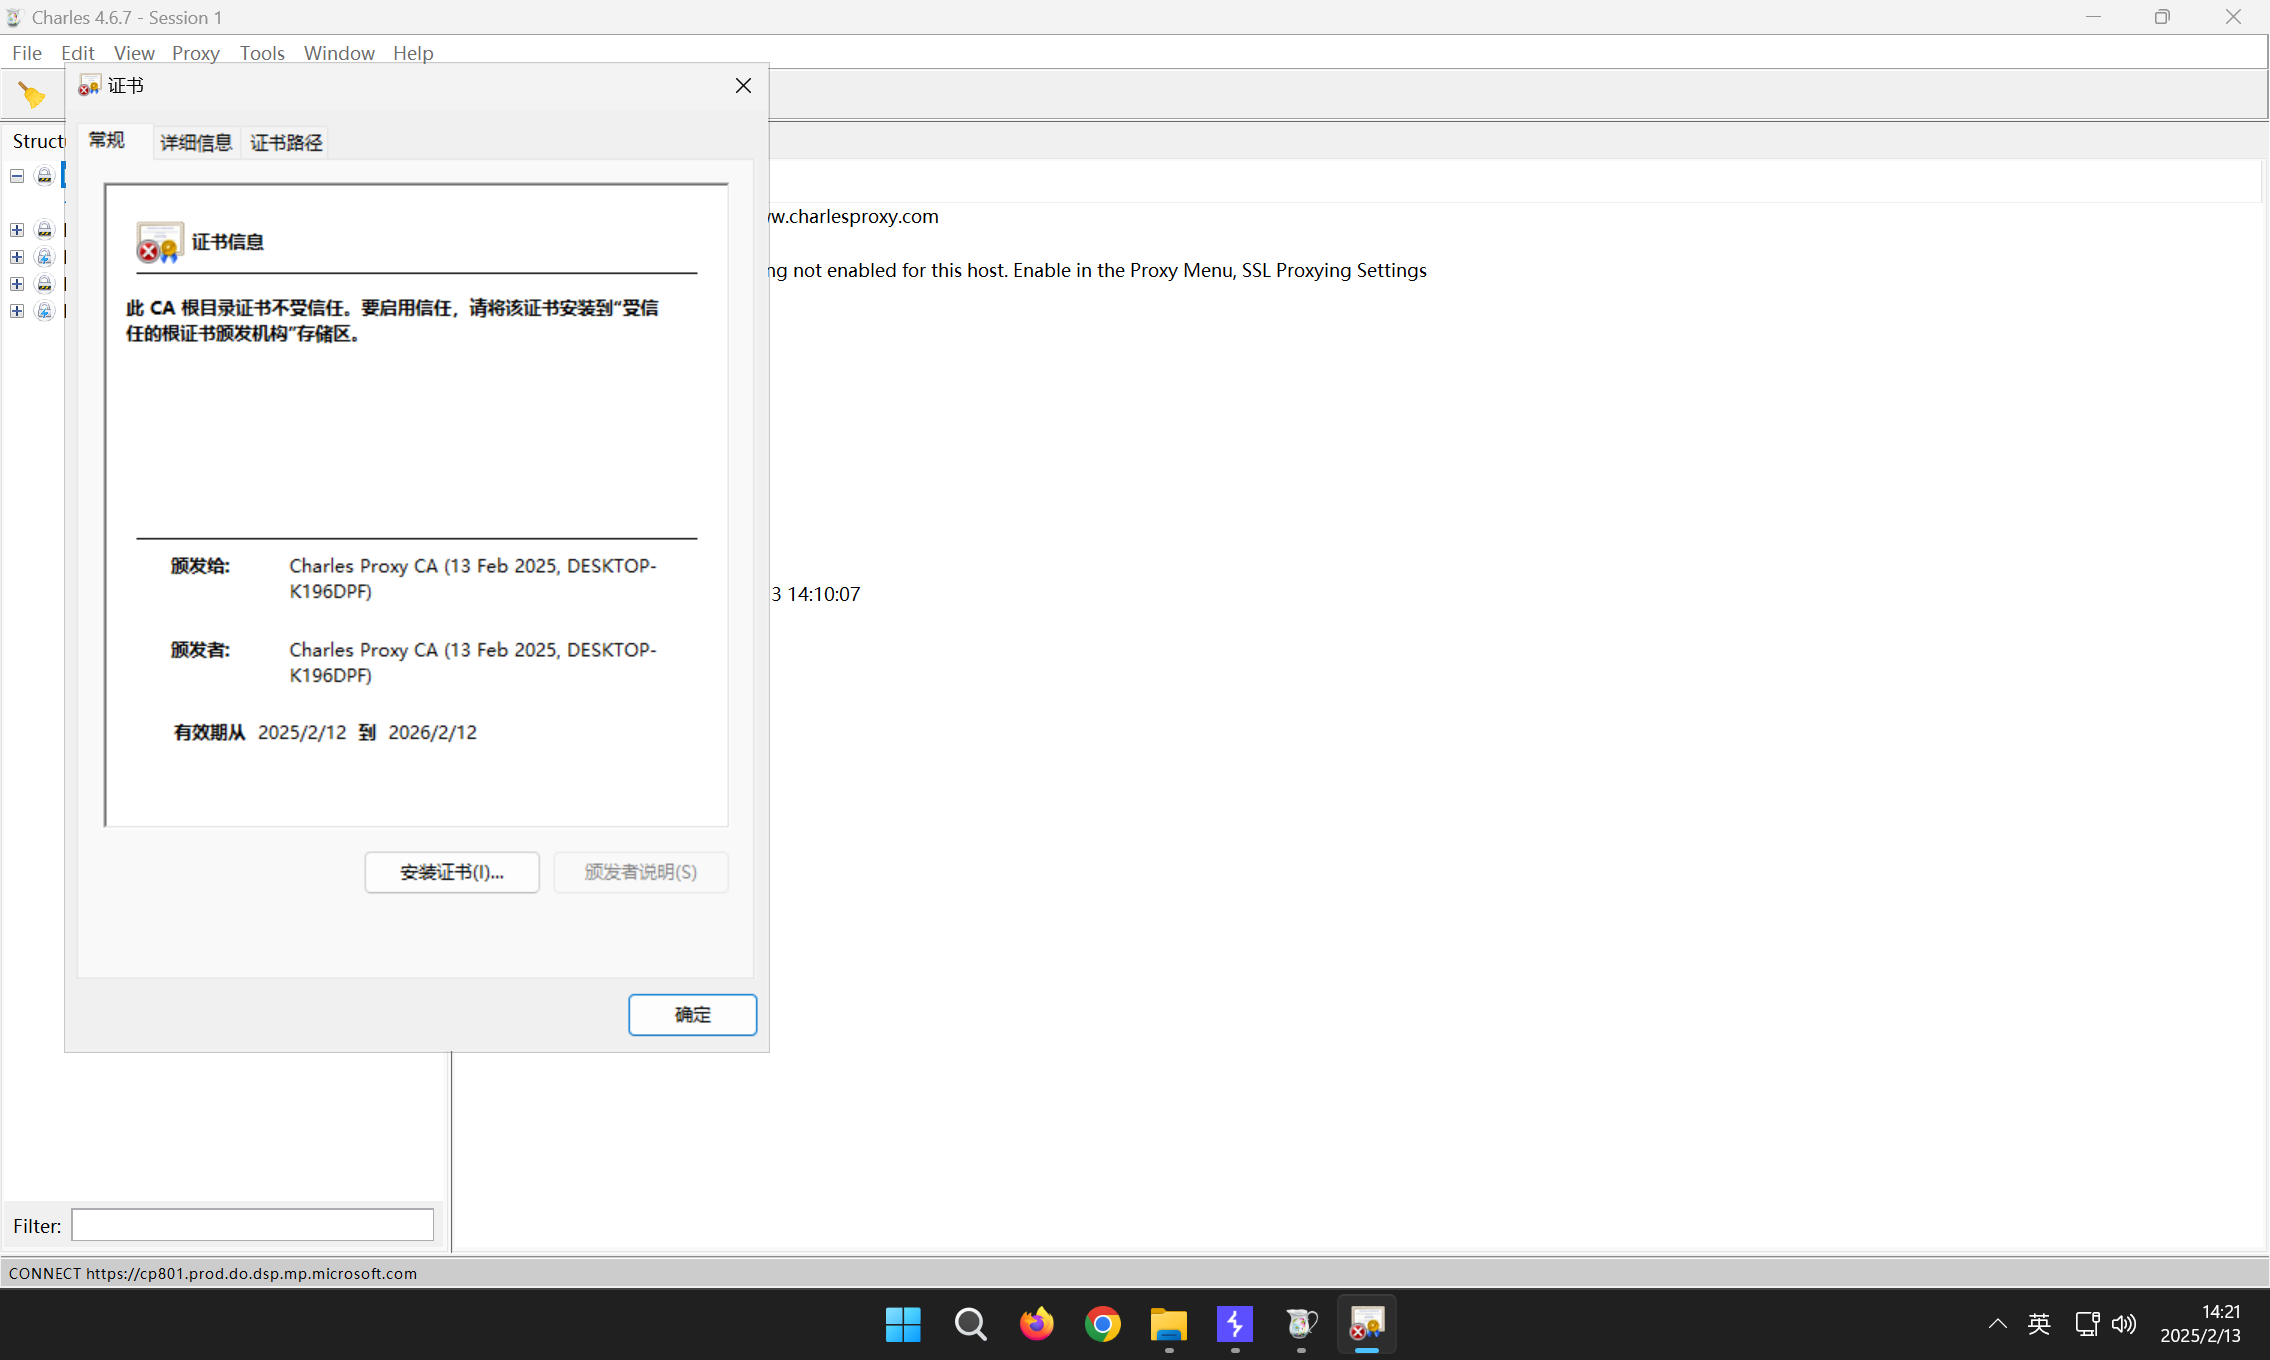Screen dimensions: 2270x1360
Task: Click the volume speaker tray icon
Action: coord(2123,1324)
